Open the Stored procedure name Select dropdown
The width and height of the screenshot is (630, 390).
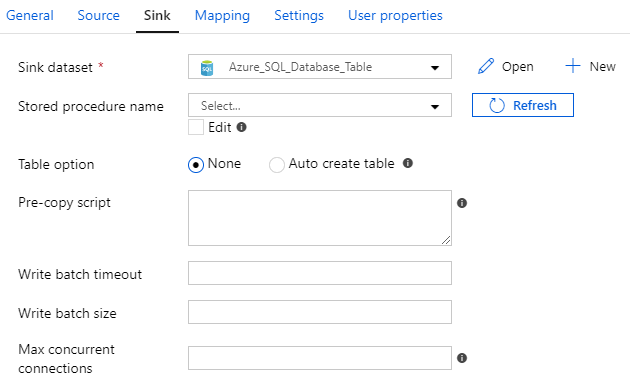click(320, 105)
